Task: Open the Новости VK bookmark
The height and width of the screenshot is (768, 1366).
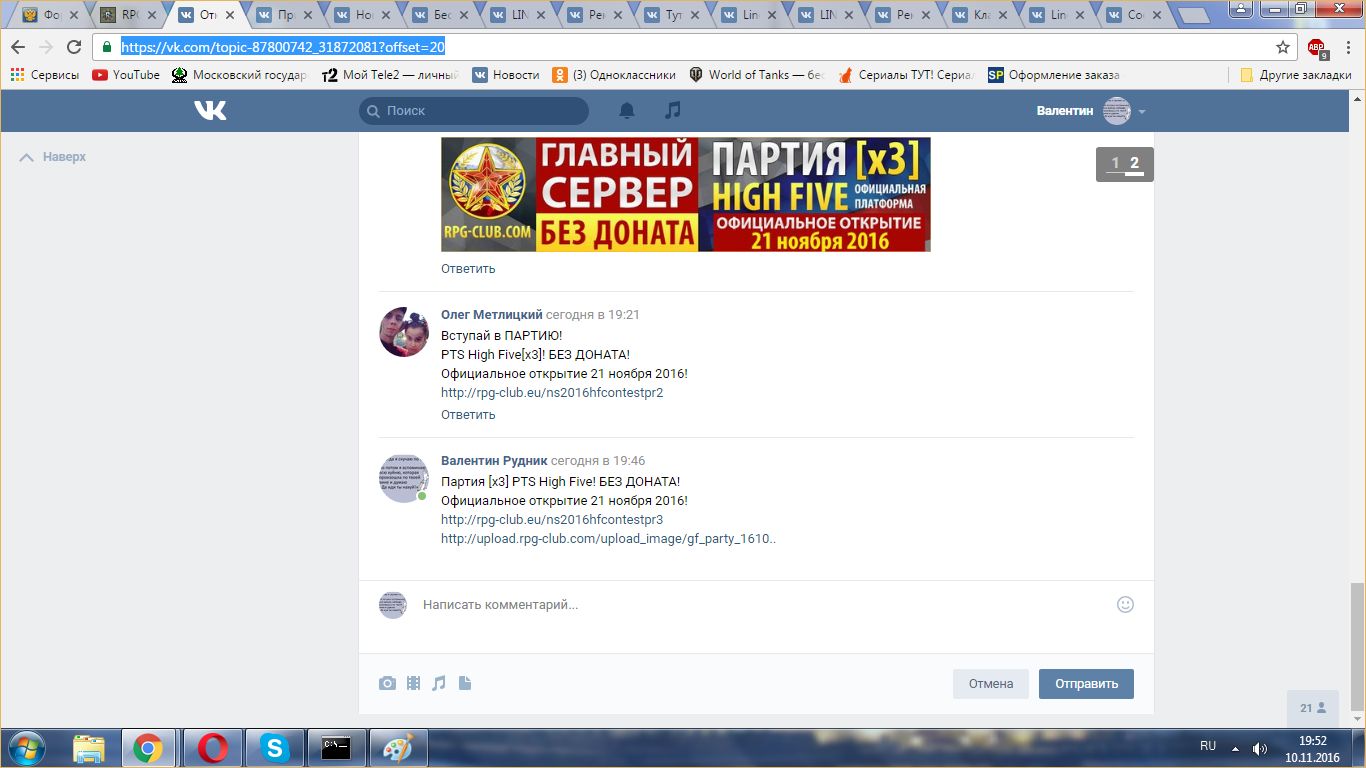Action: (506, 75)
